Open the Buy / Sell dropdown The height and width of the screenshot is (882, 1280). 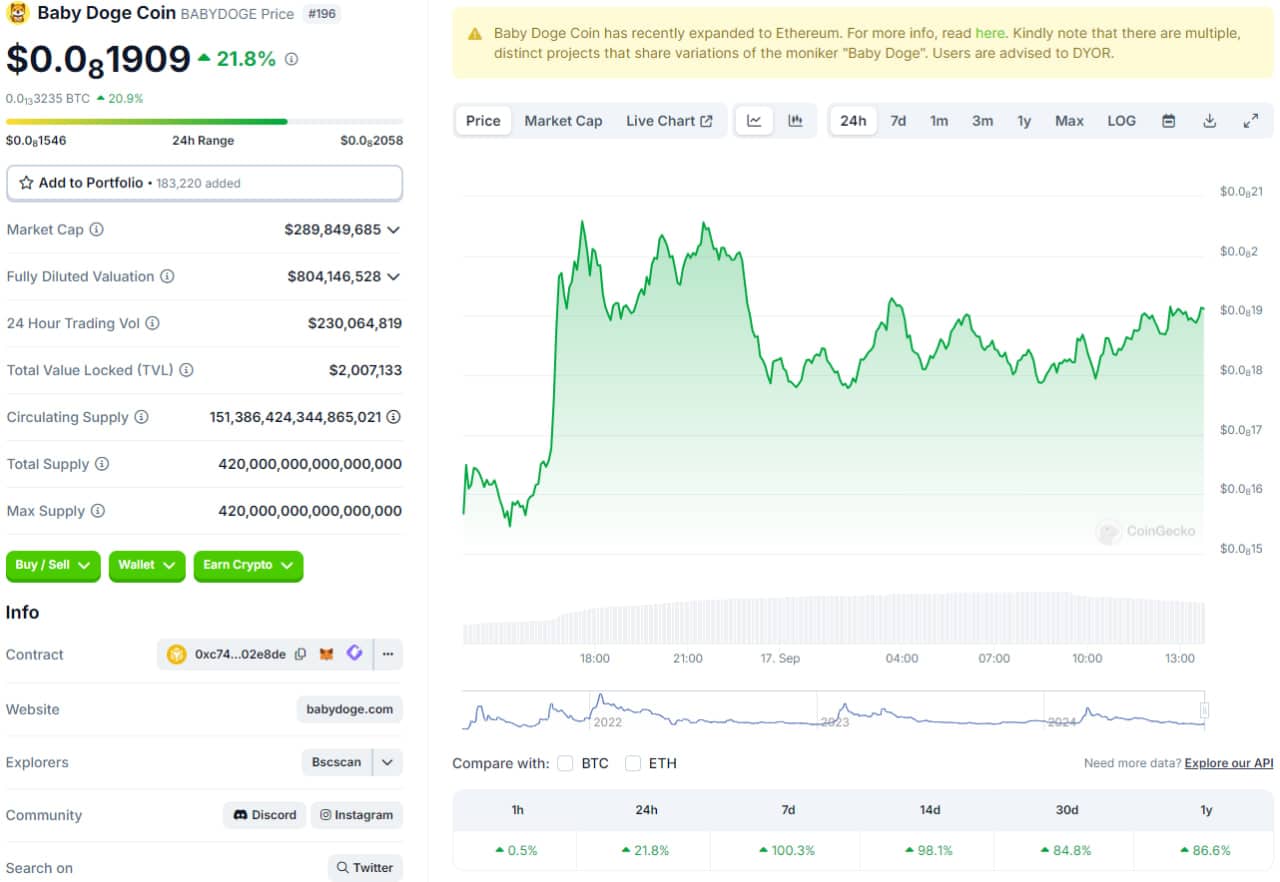pyautogui.click(x=53, y=565)
